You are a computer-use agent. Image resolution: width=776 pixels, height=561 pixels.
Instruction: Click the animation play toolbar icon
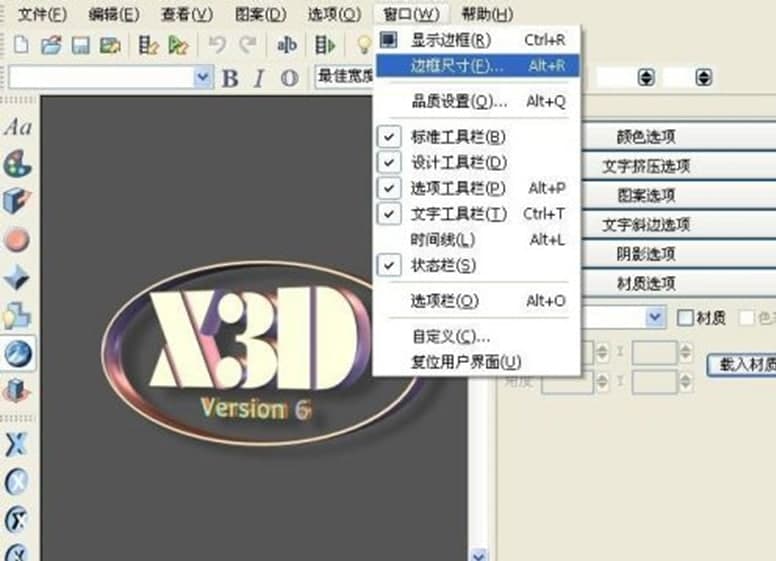[325, 45]
